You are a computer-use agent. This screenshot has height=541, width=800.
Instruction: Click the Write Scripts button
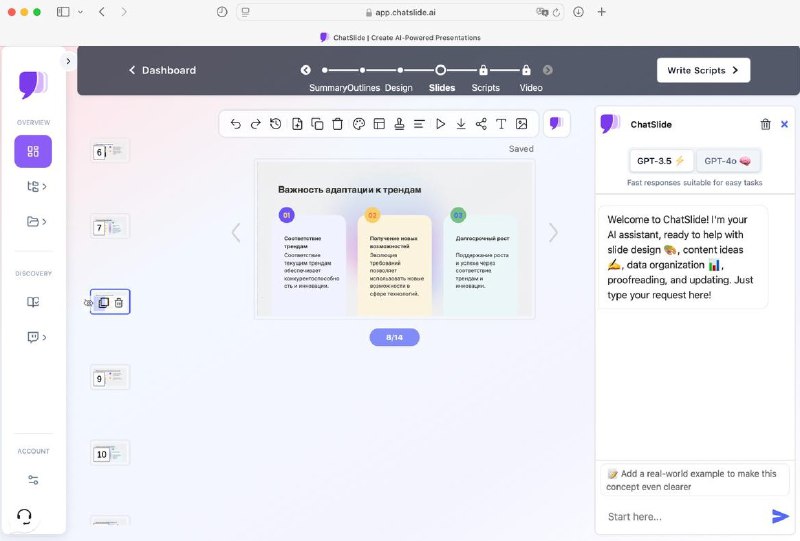pyautogui.click(x=703, y=70)
